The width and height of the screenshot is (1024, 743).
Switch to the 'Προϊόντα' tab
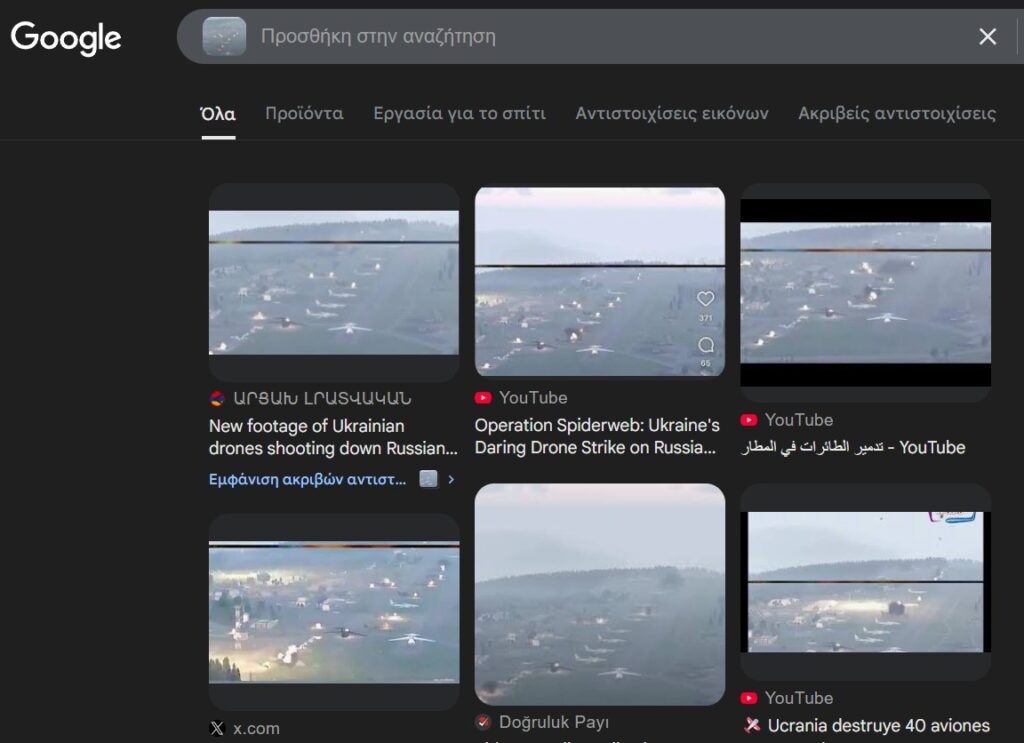(x=304, y=114)
